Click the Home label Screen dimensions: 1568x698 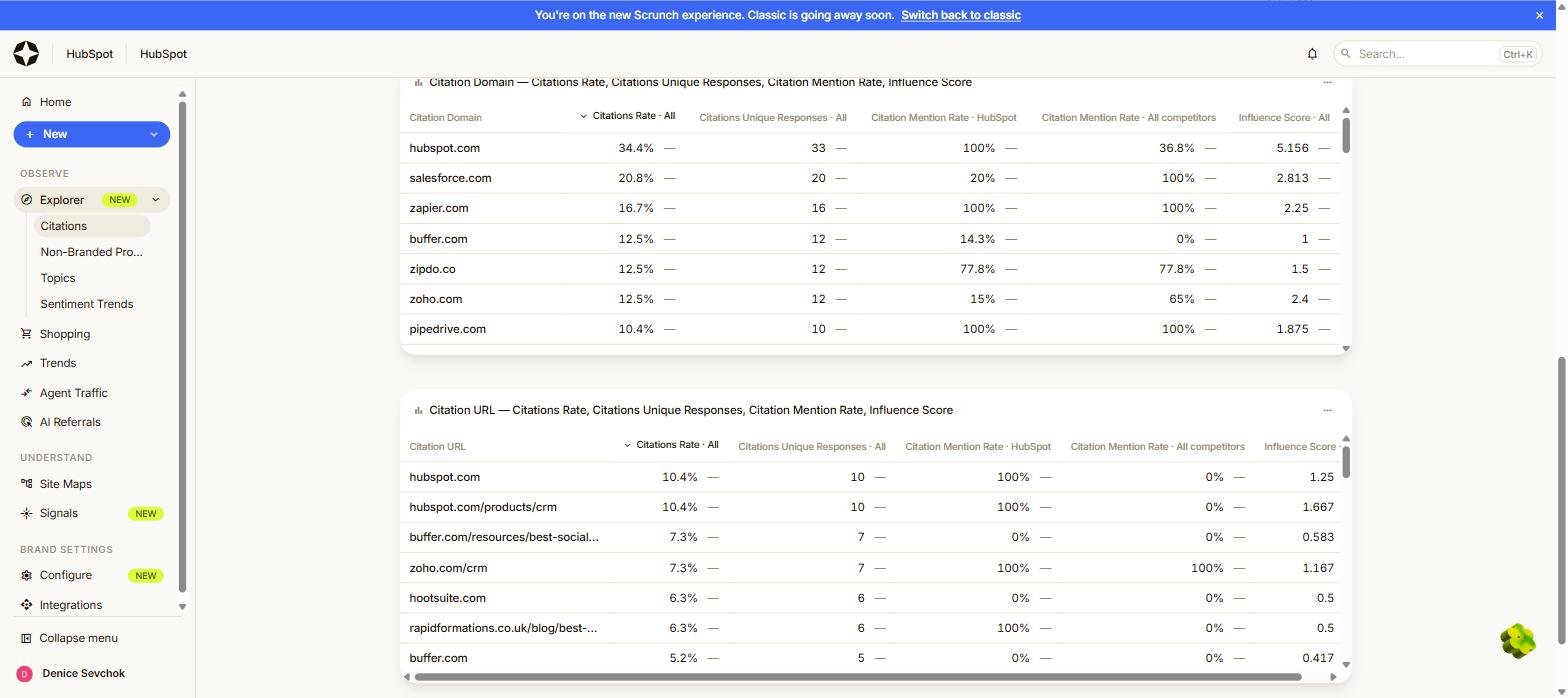tap(55, 102)
